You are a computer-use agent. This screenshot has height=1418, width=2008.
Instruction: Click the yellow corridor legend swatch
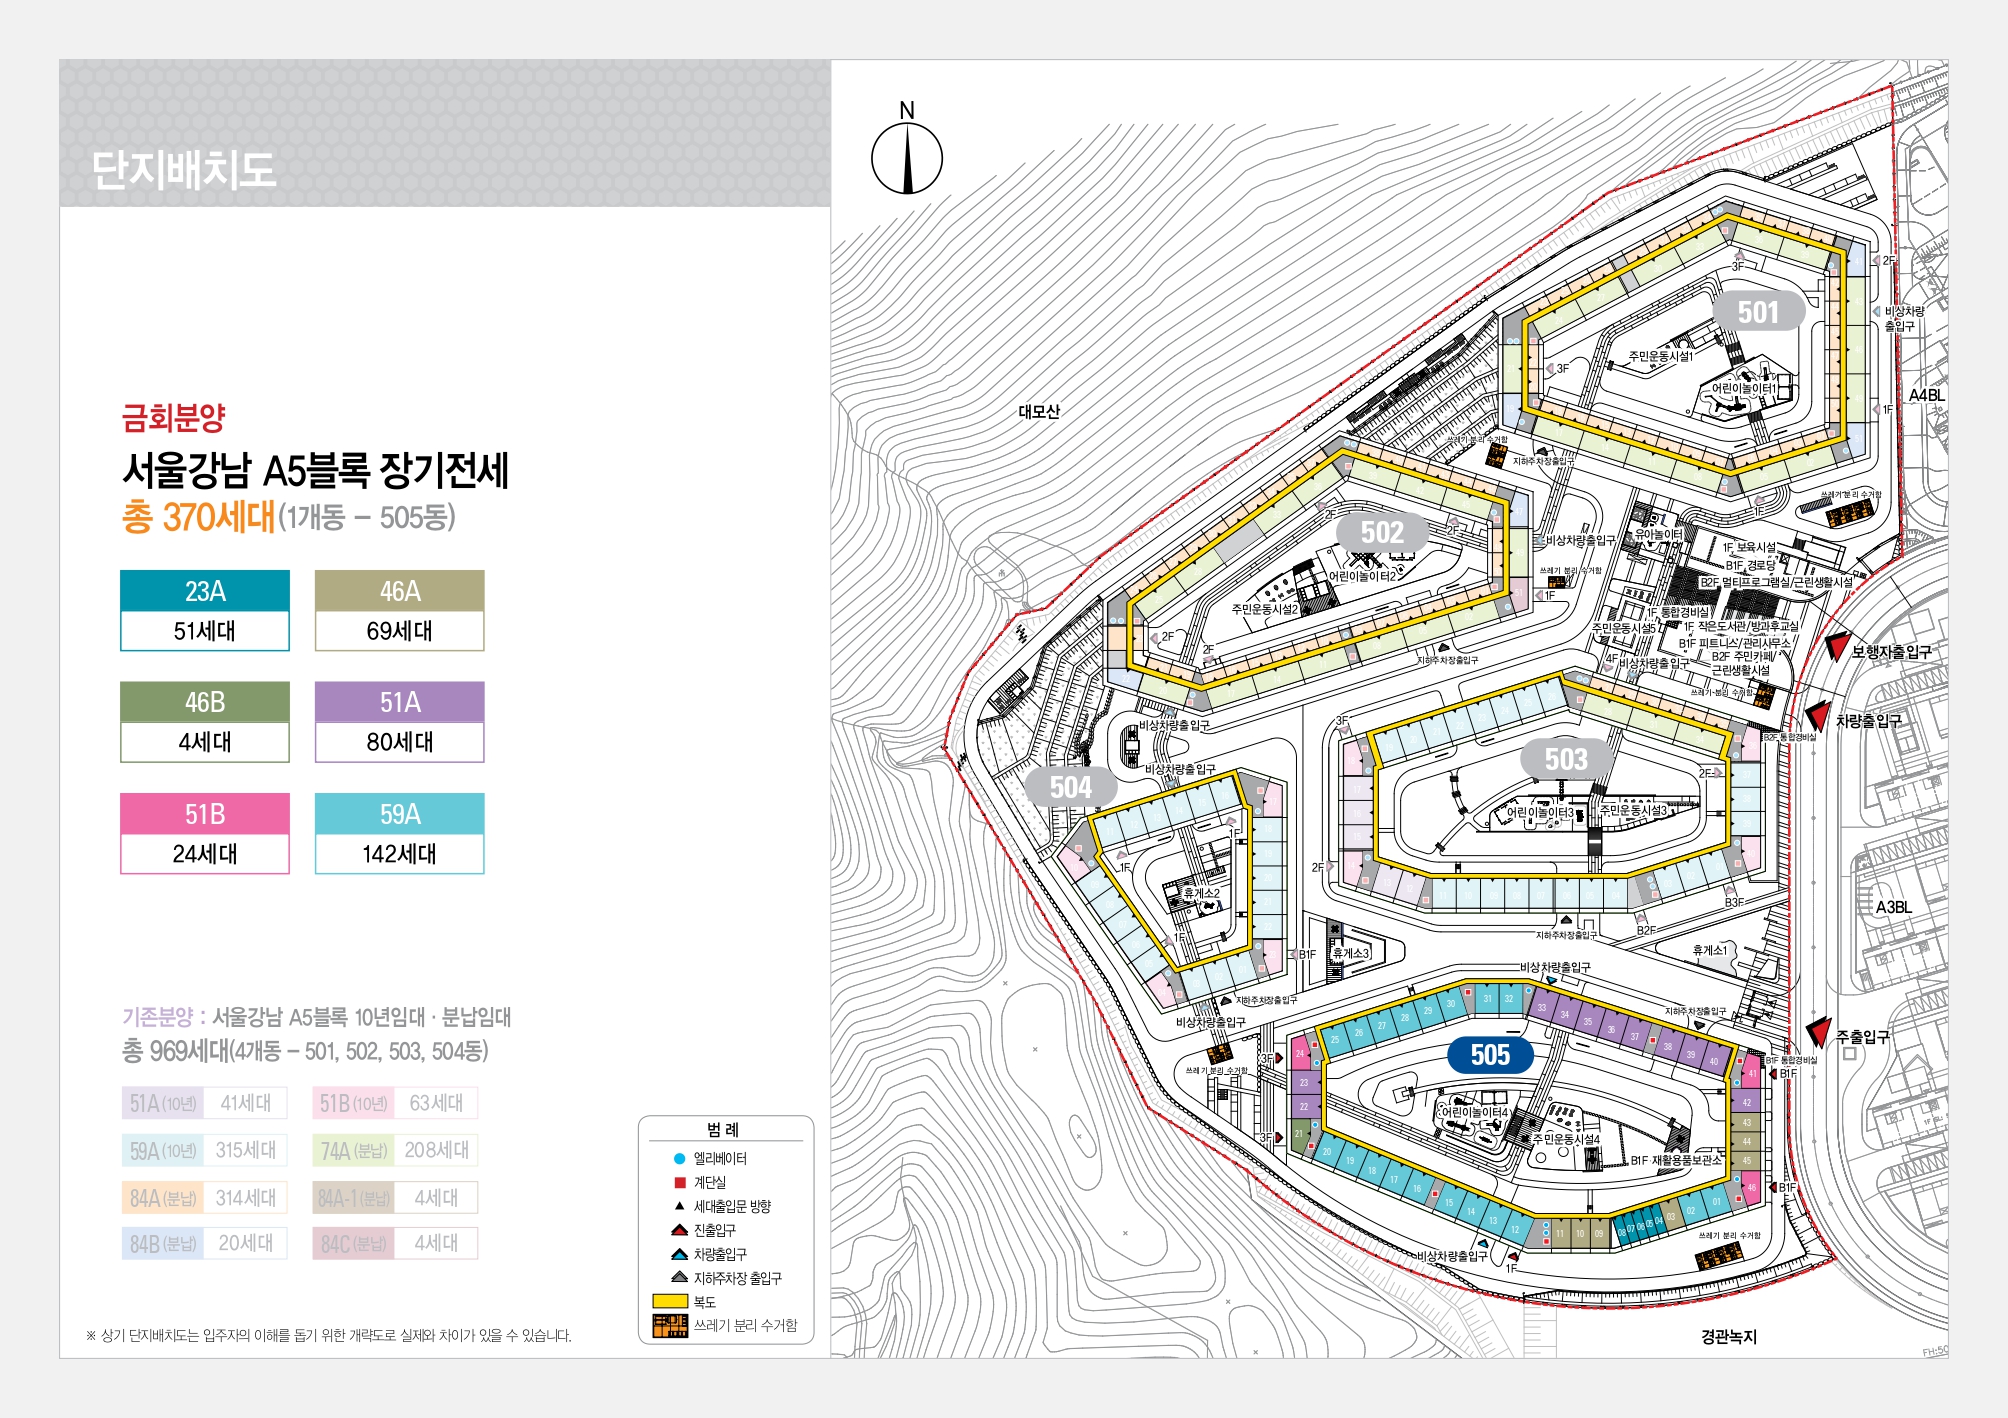[669, 1302]
